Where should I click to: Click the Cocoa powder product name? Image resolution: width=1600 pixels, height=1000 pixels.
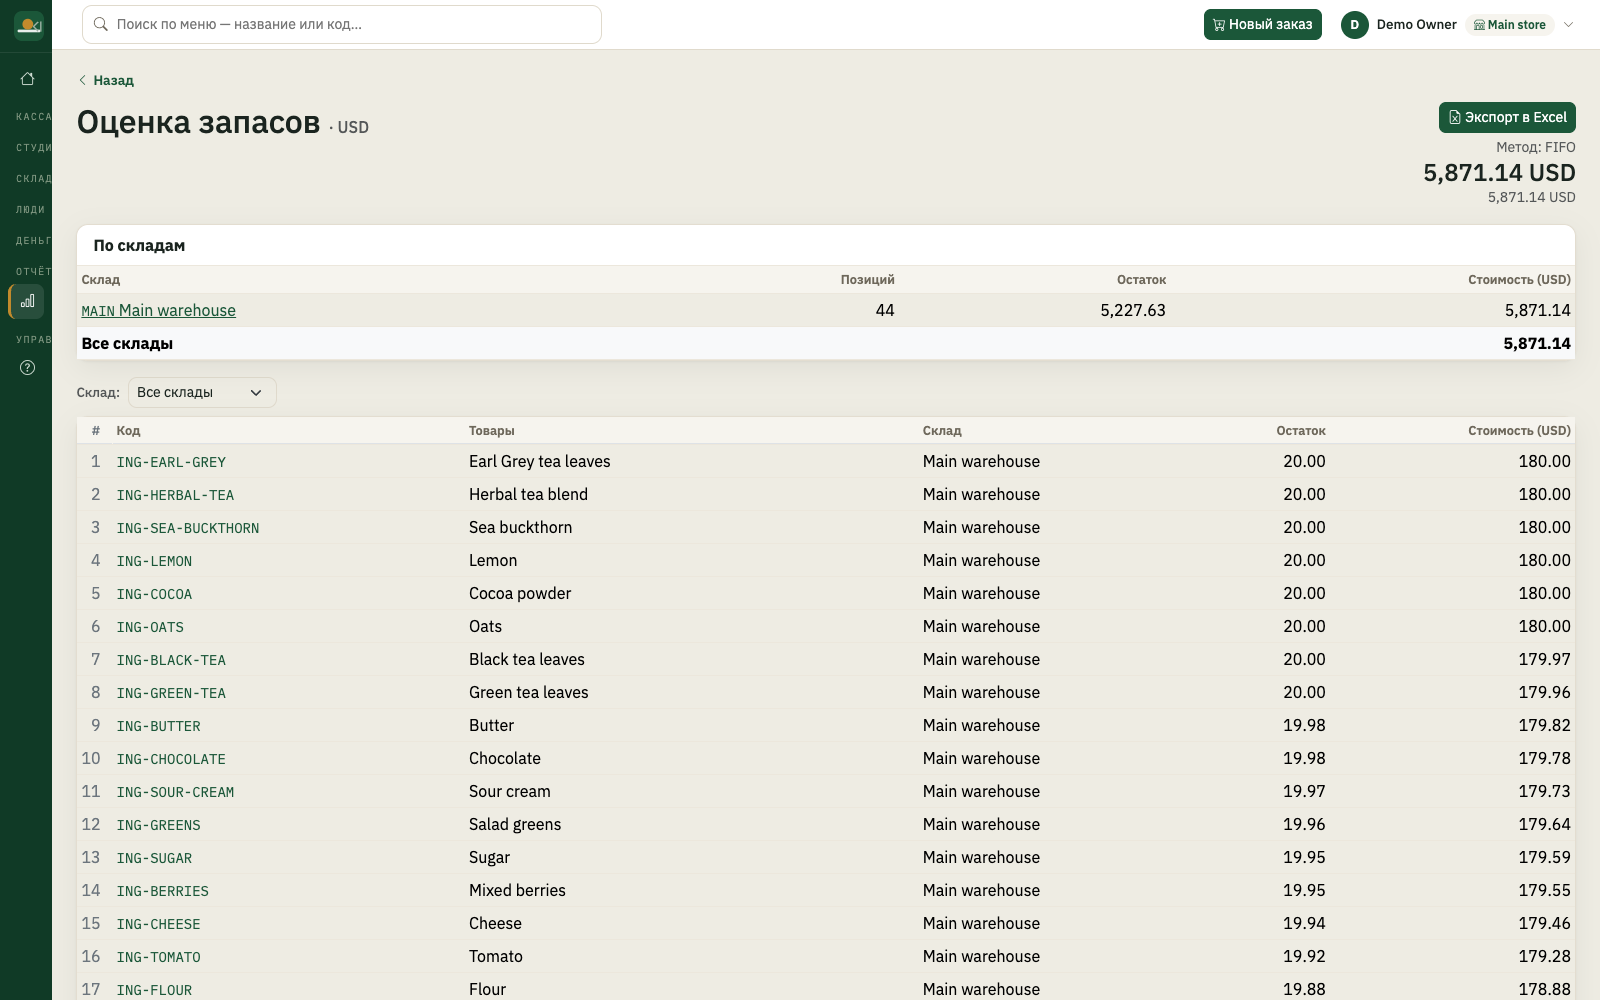coord(520,593)
